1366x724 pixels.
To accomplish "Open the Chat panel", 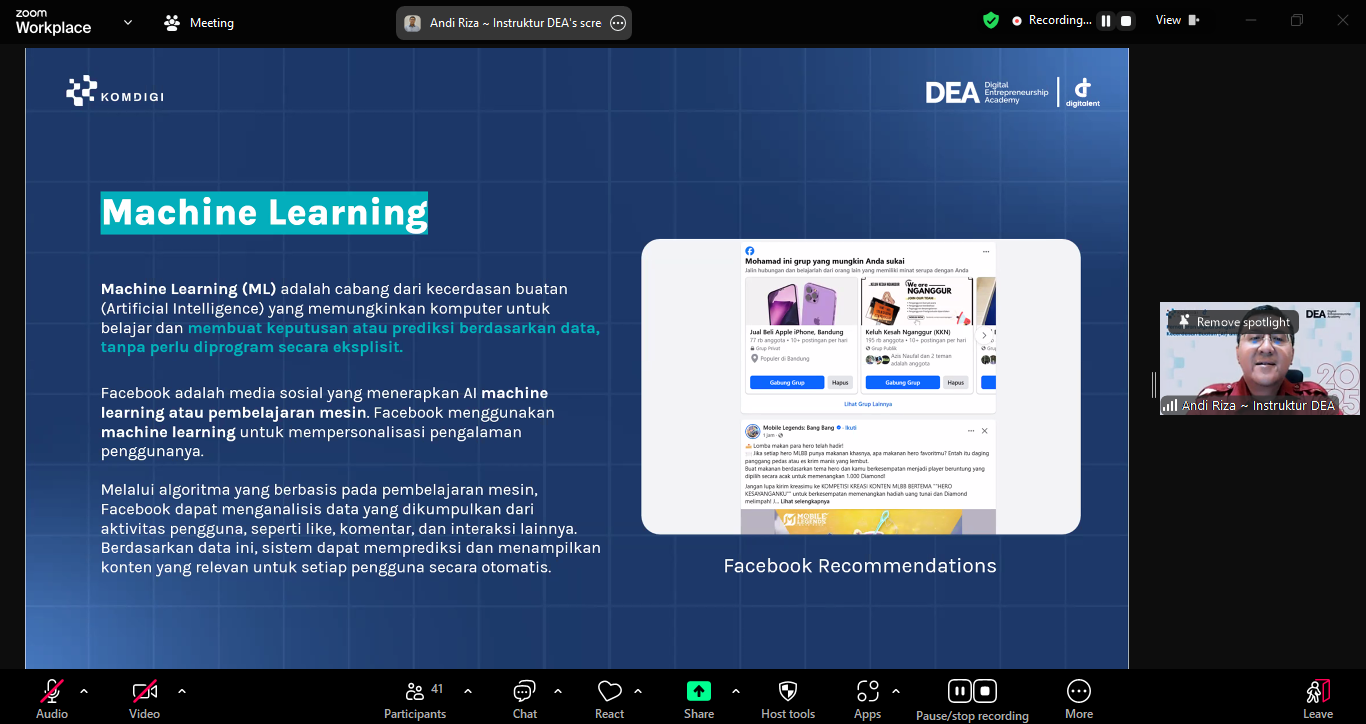I will [525, 698].
